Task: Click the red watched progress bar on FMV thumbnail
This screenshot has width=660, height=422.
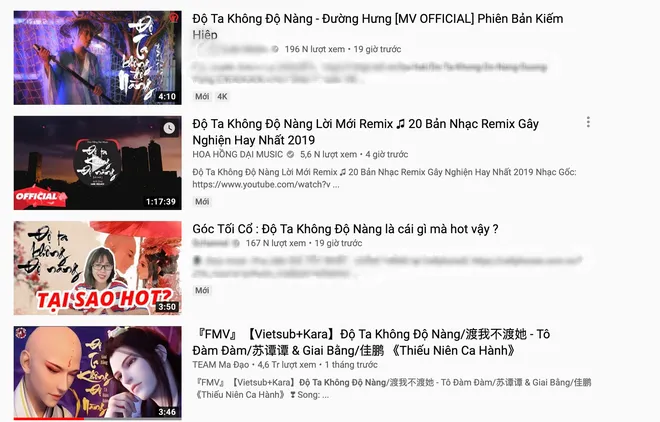Action: pyautogui.click(x=48, y=419)
